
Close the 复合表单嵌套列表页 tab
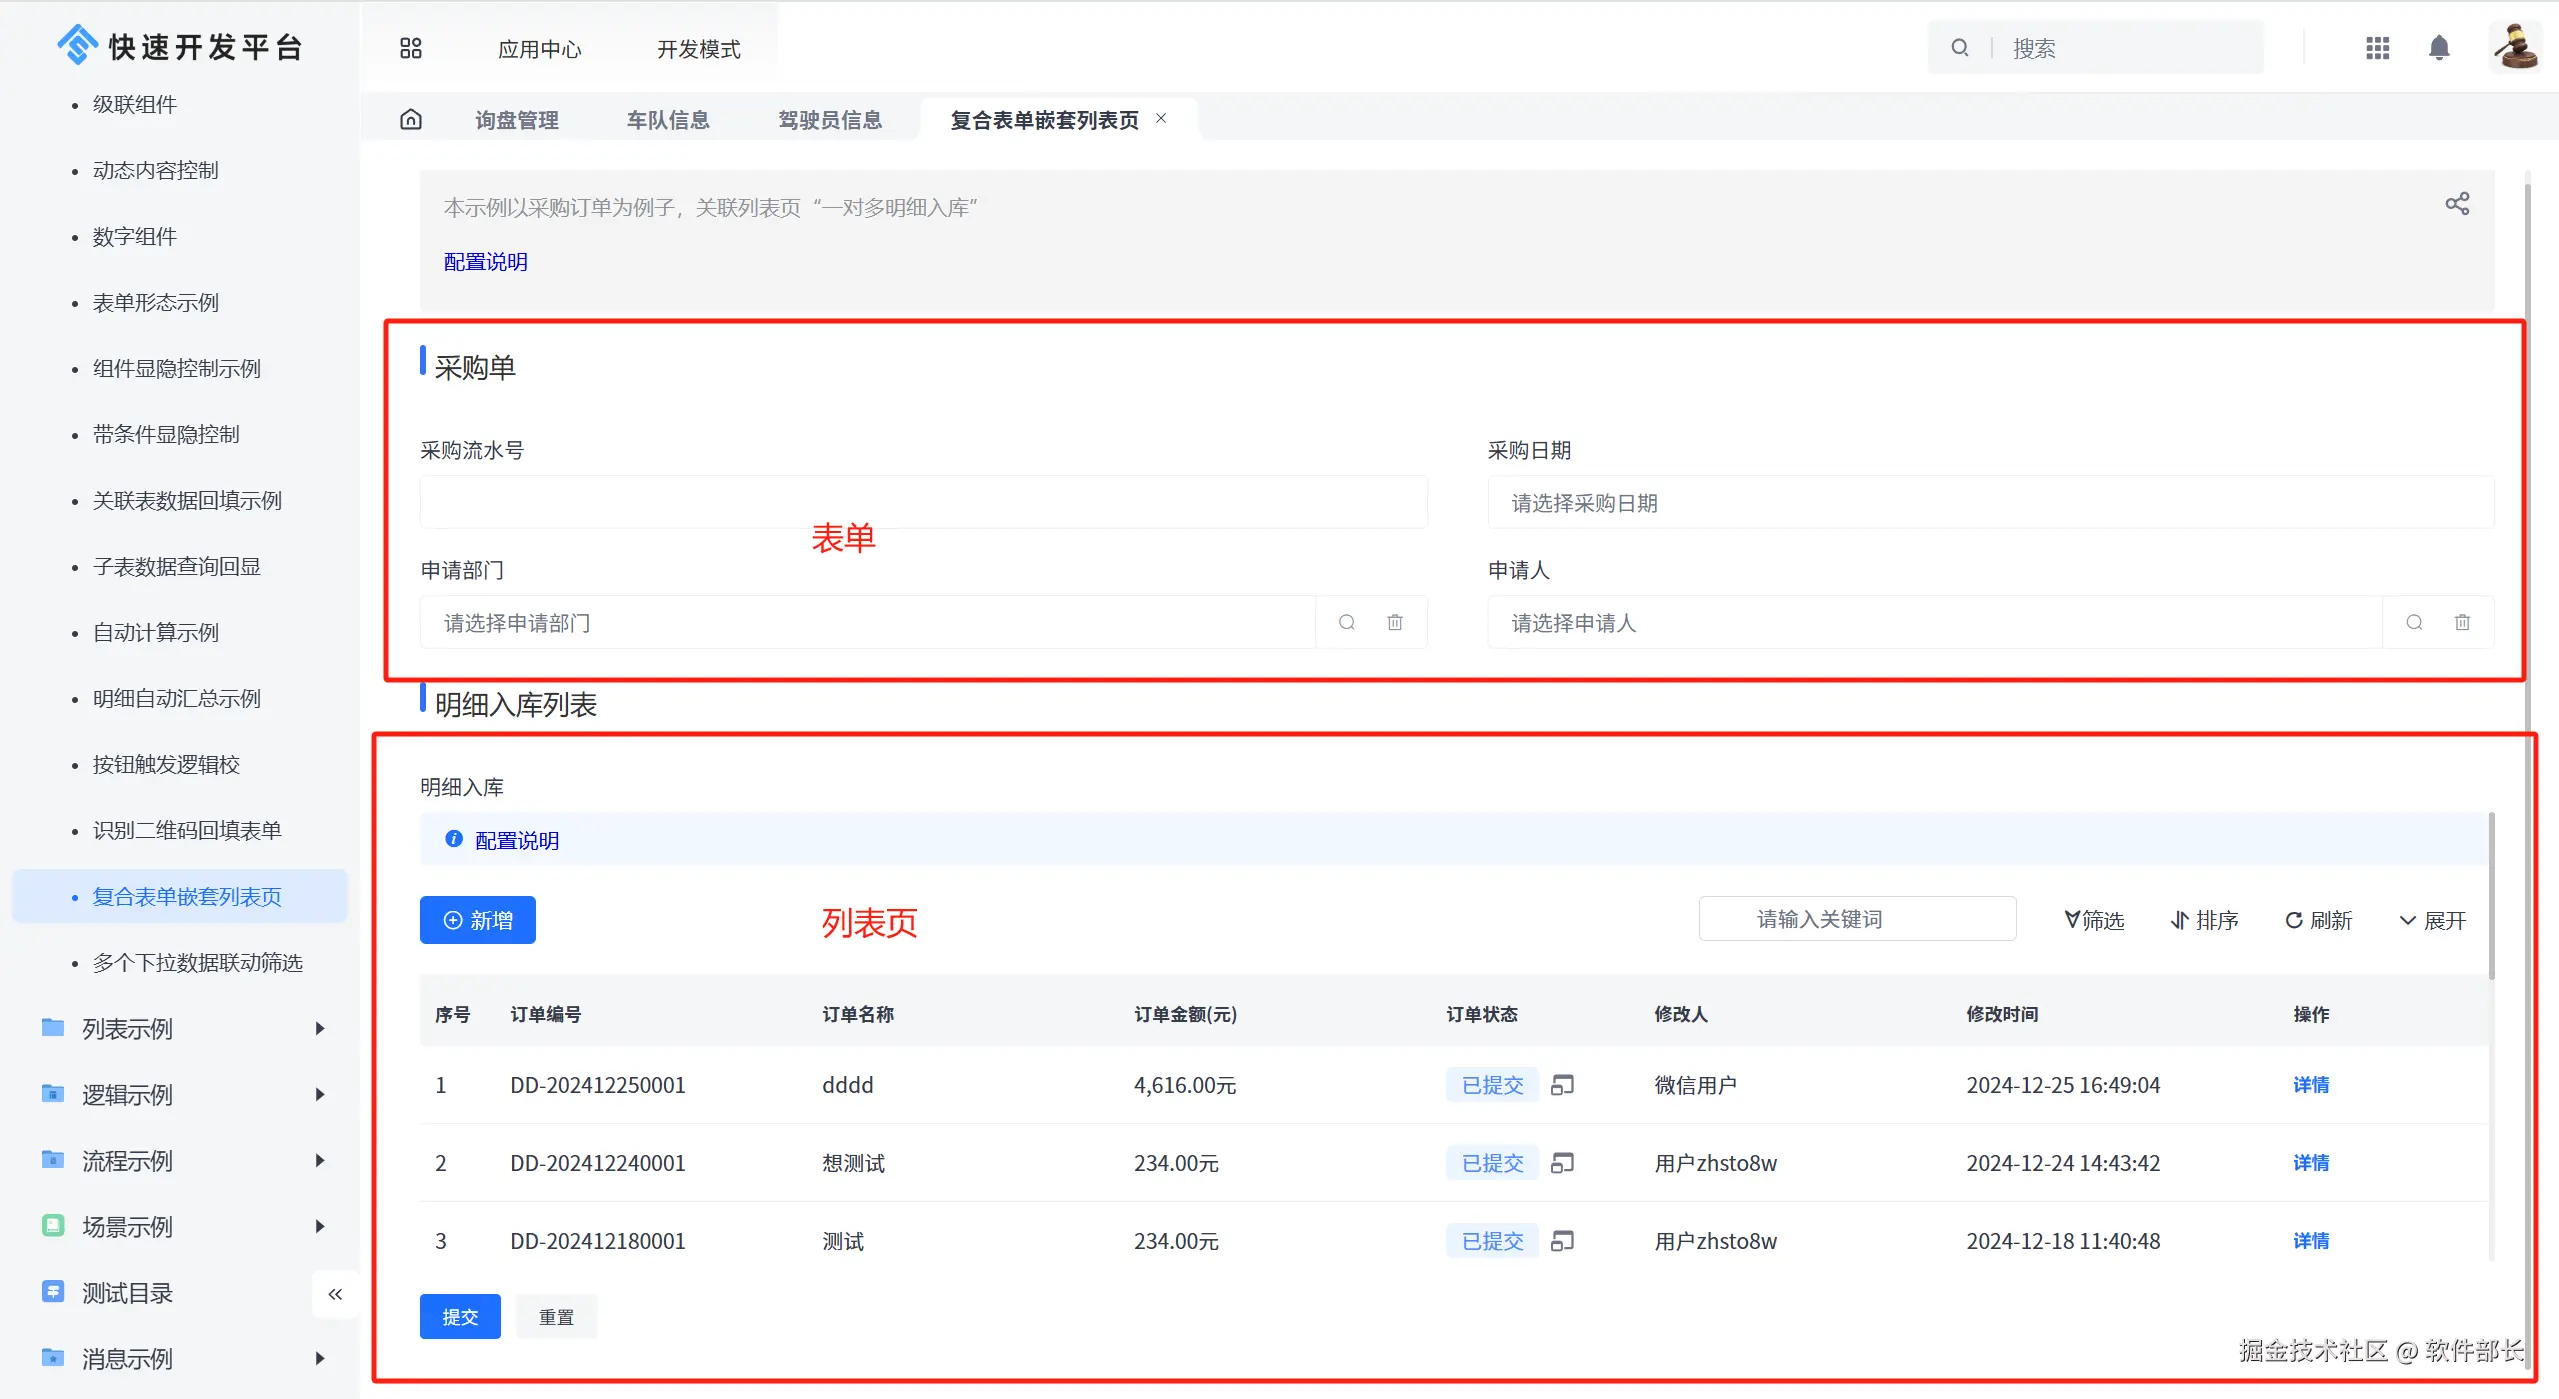click(x=1161, y=118)
